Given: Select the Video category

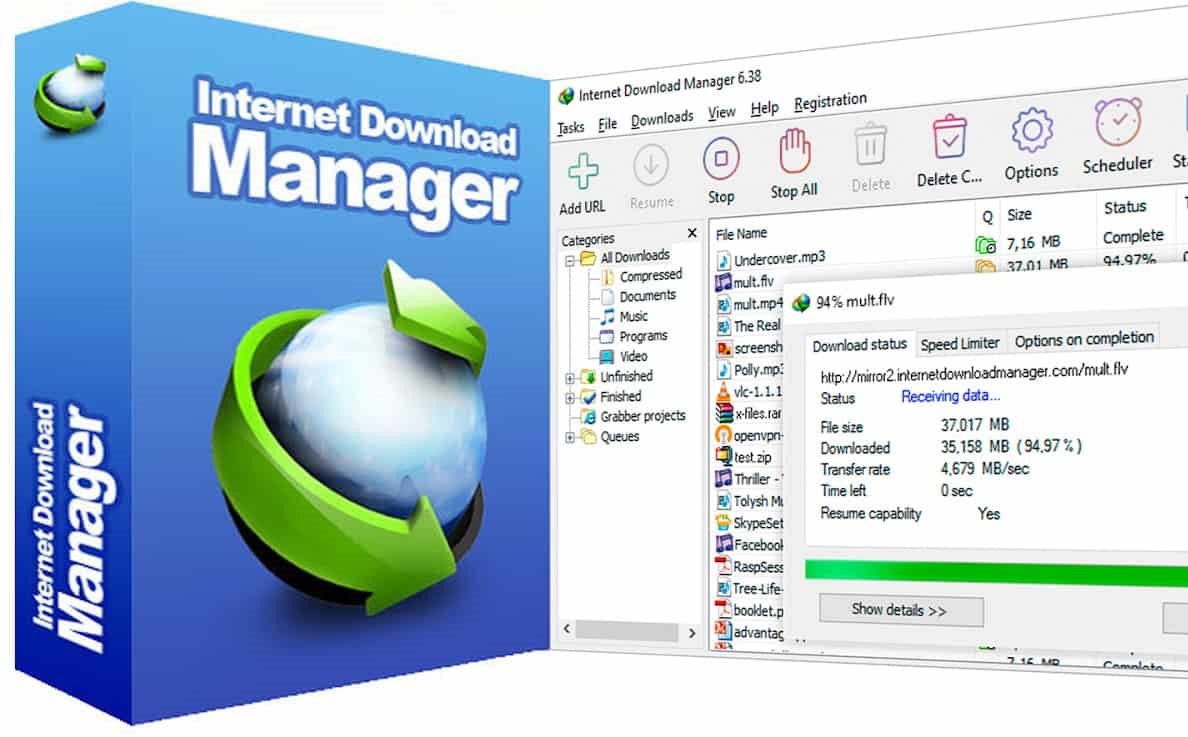Looking at the screenshot, I should pyautogui.click(x=633, y=356).
